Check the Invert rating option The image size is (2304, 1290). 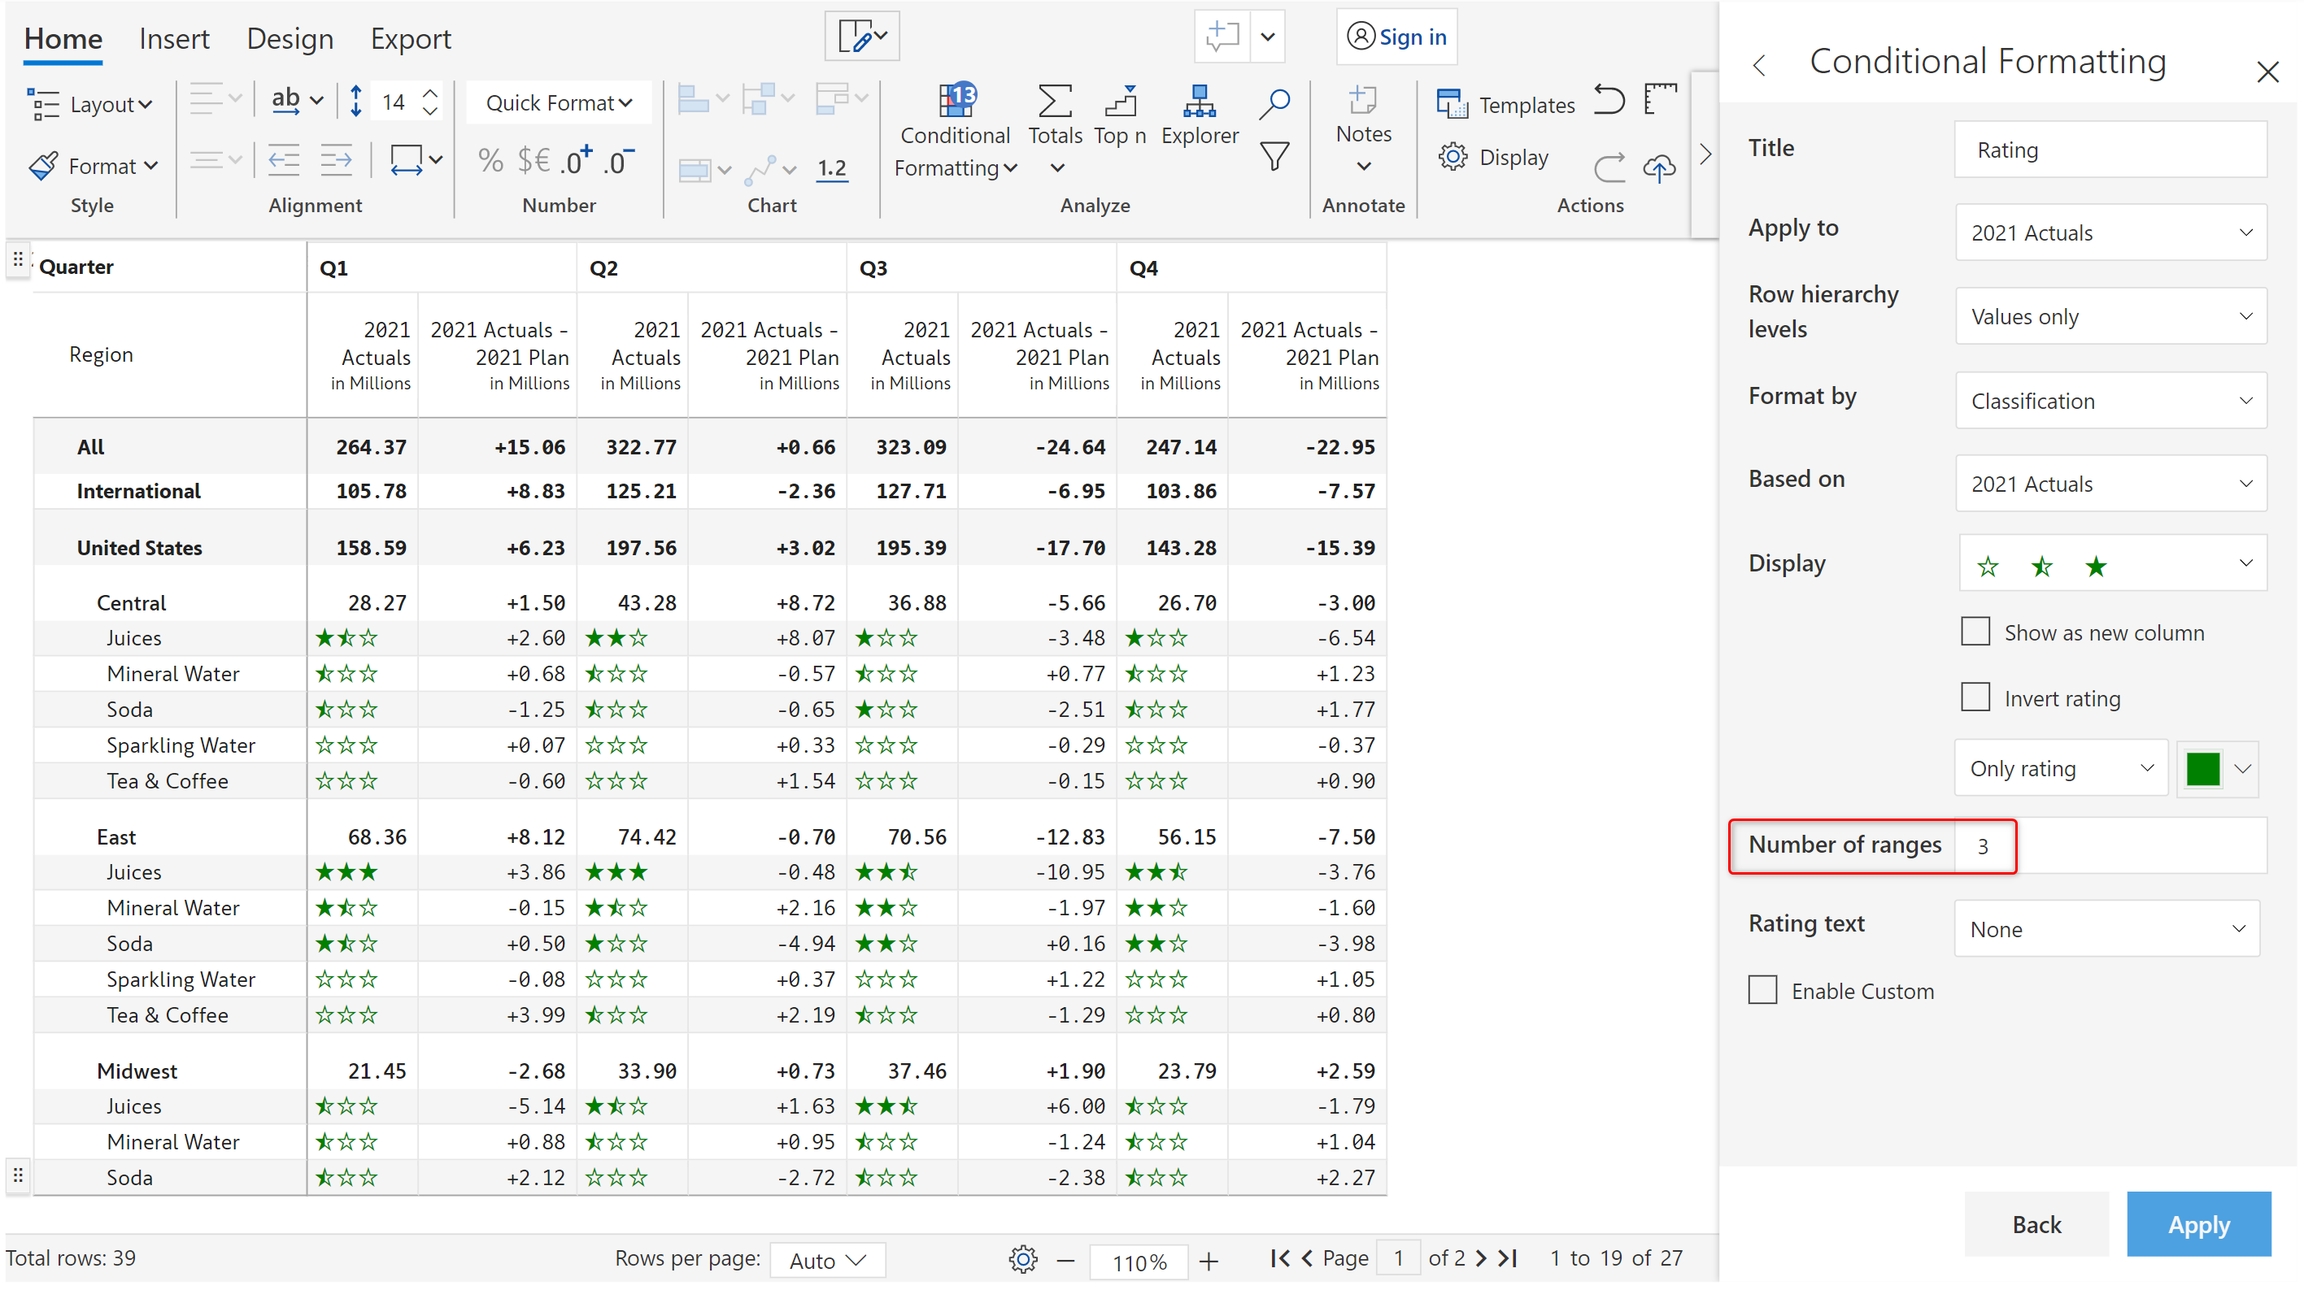1975,697
